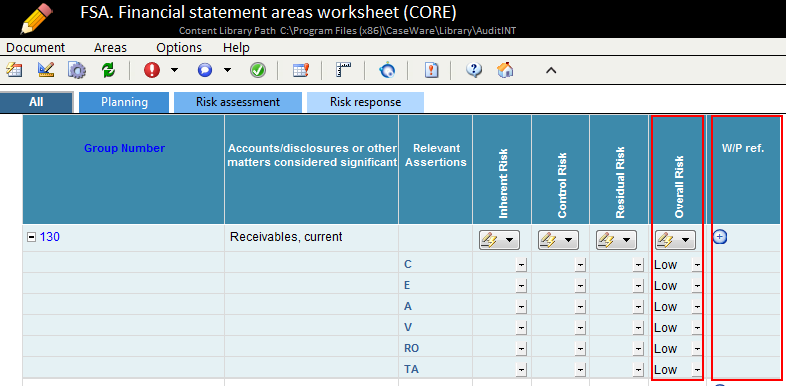Click the blue circular arrow icon

(x=387, y=70)
